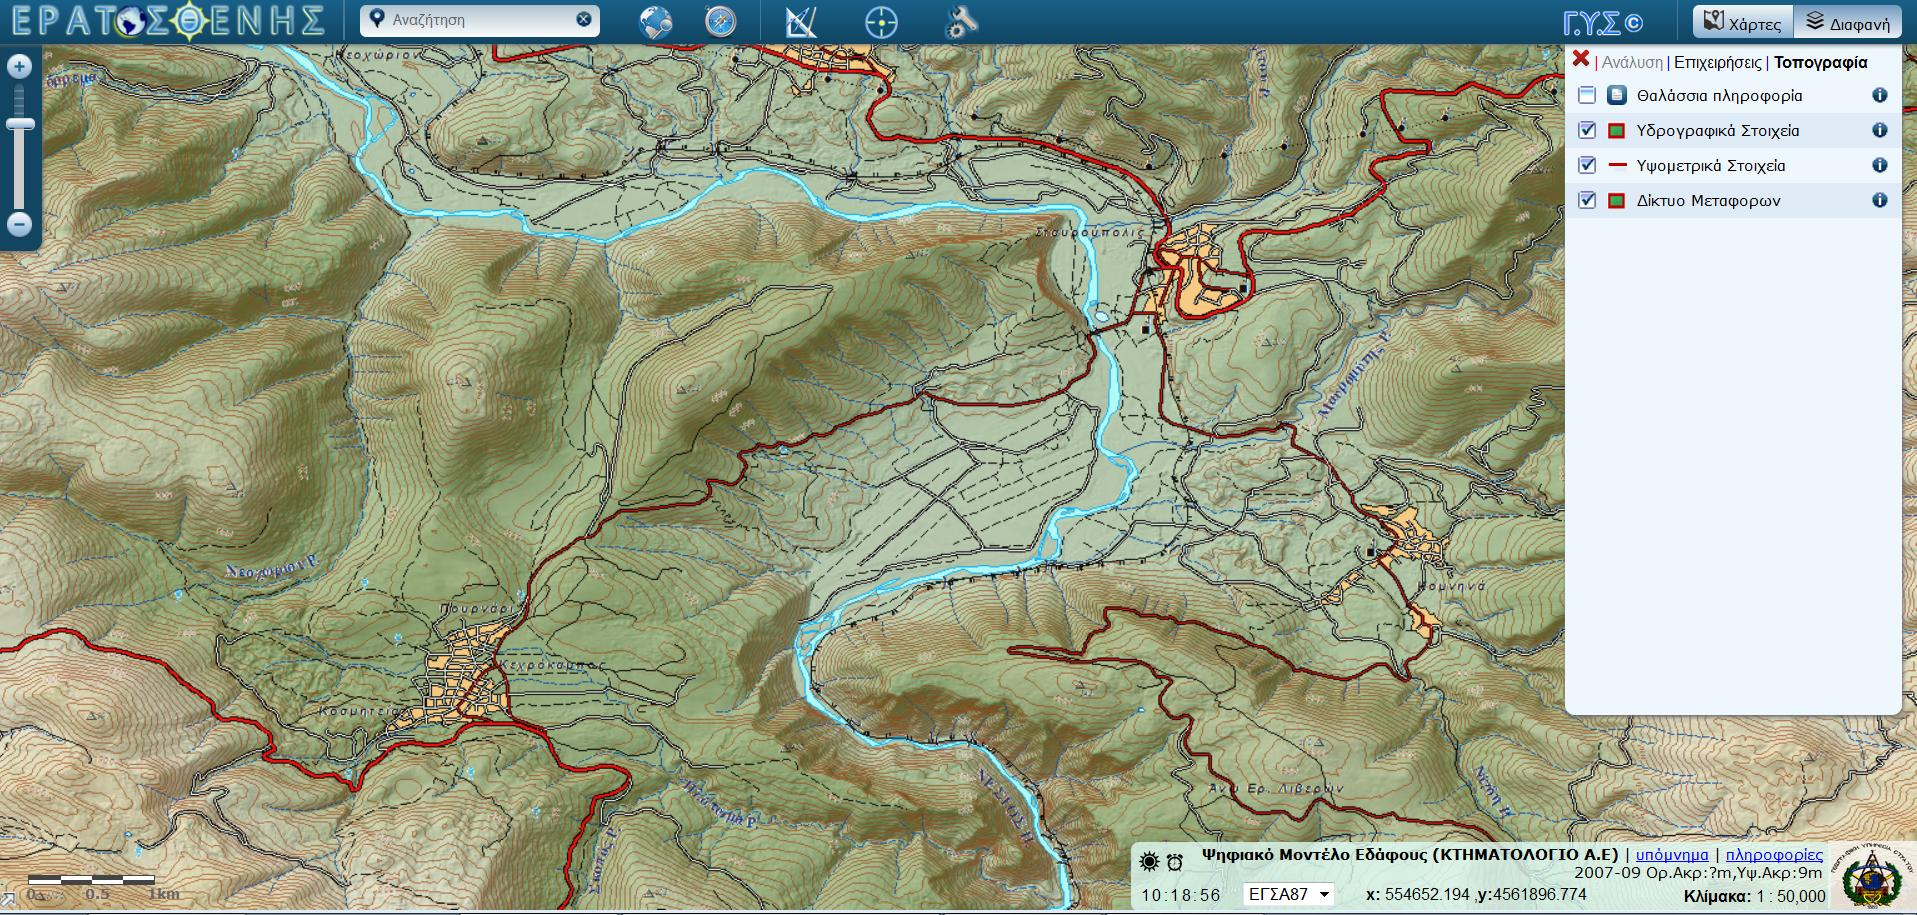Click the Ψηφιακό Μοντέλο Εδάφους title
Viewport: 1917px width, 915px height.
point(1409,855)
